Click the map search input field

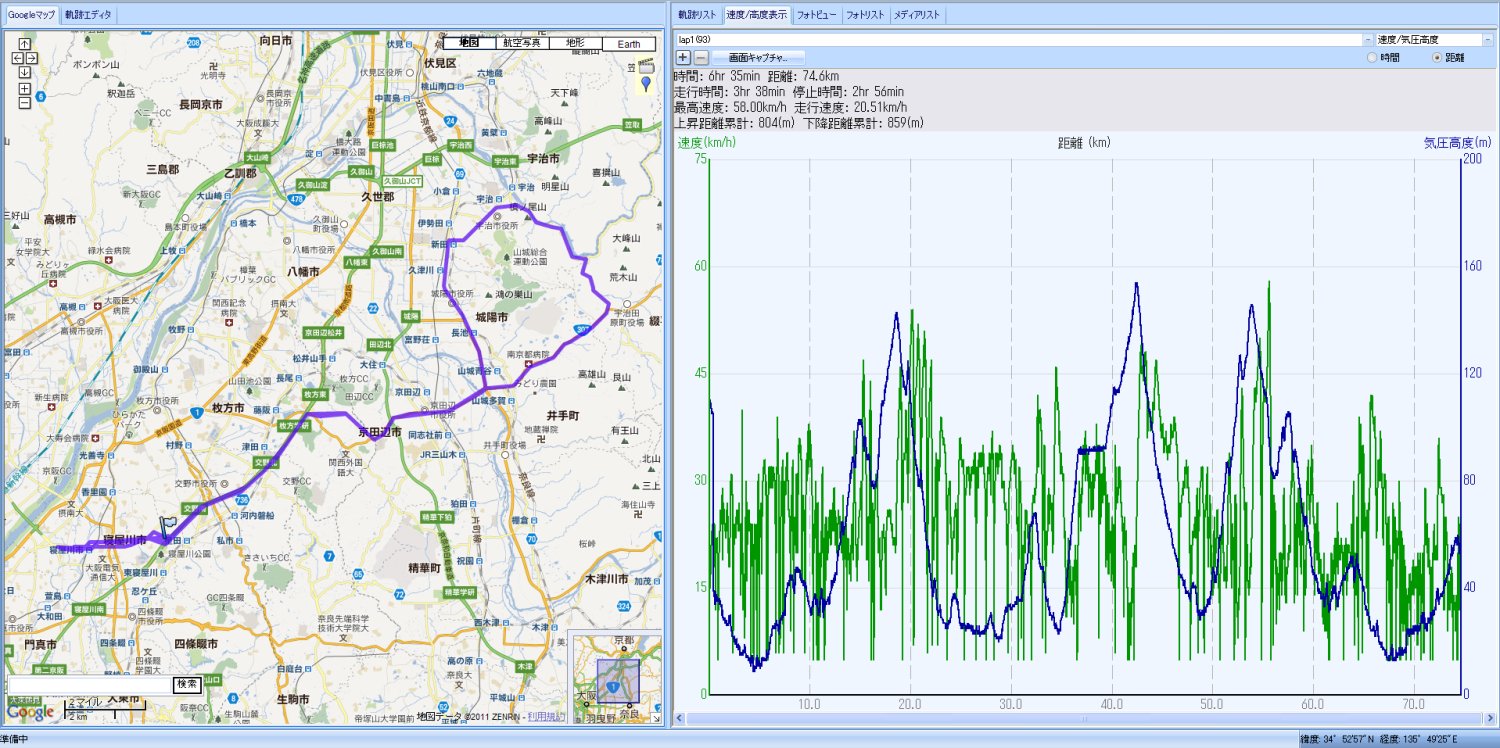91,684
